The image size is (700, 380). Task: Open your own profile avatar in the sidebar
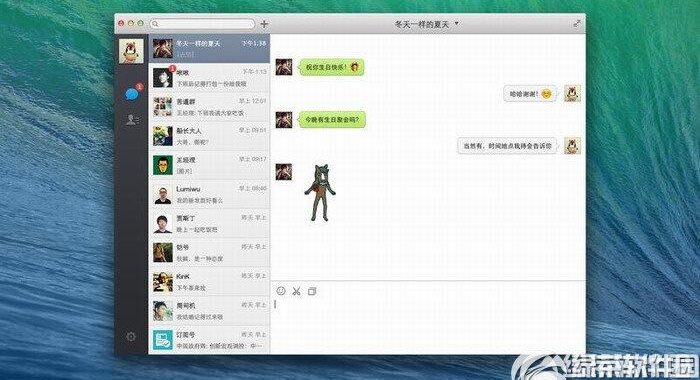point(131,50)
